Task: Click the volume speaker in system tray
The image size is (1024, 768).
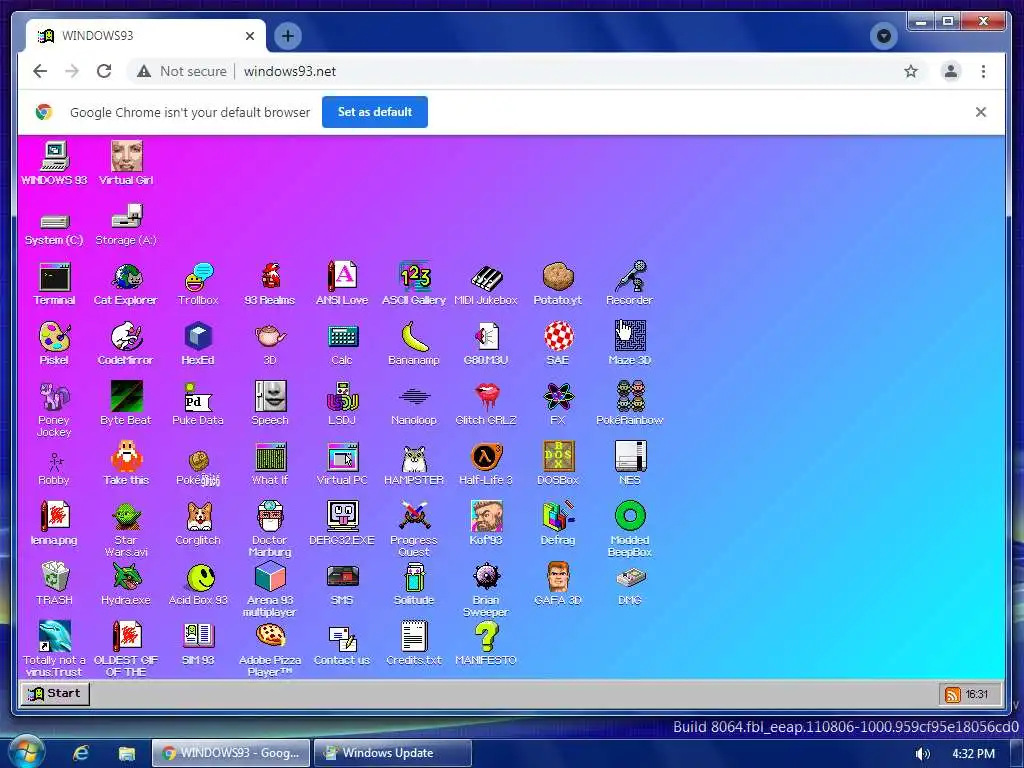Action: 922,754
